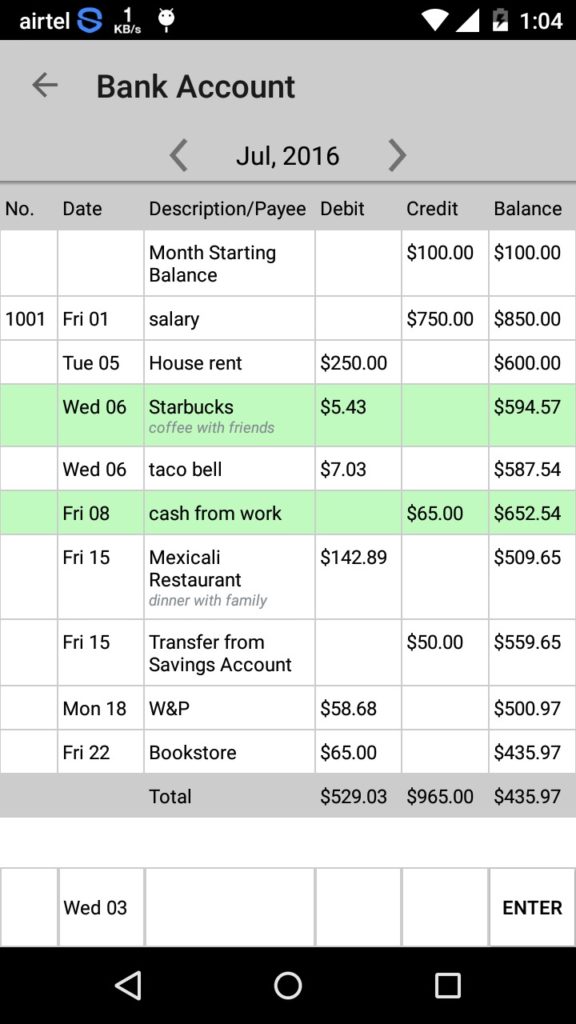576x1024 pixels.
Task: Tap the salary entry dated Fri 01
Action: click(x=288, y=317)
